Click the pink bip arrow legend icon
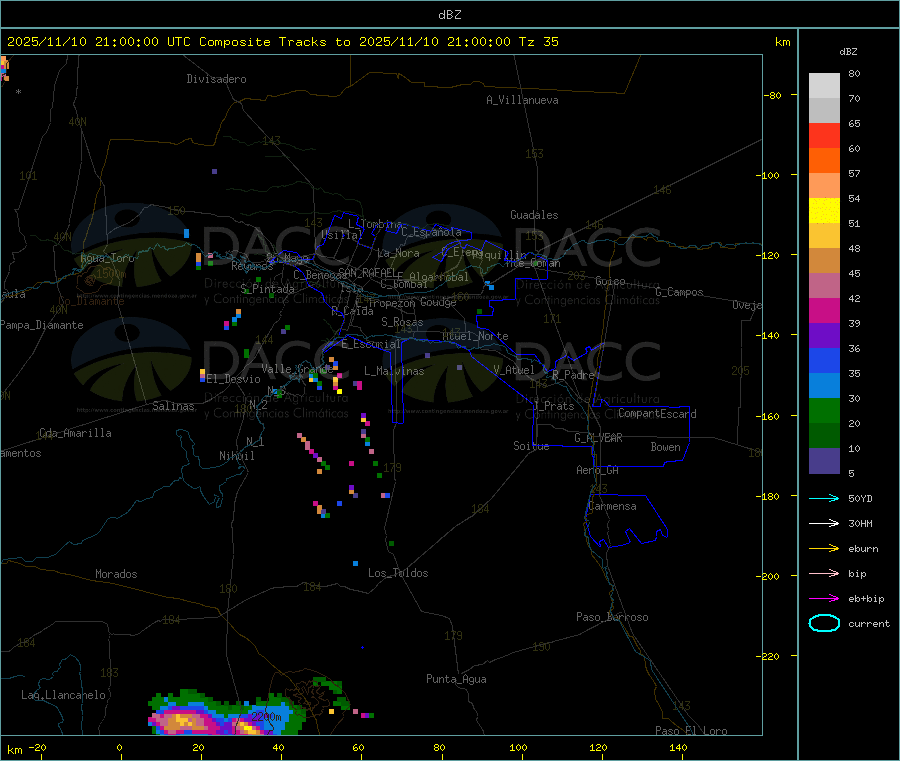Screen dimensions: 900x761 (824, 573)
